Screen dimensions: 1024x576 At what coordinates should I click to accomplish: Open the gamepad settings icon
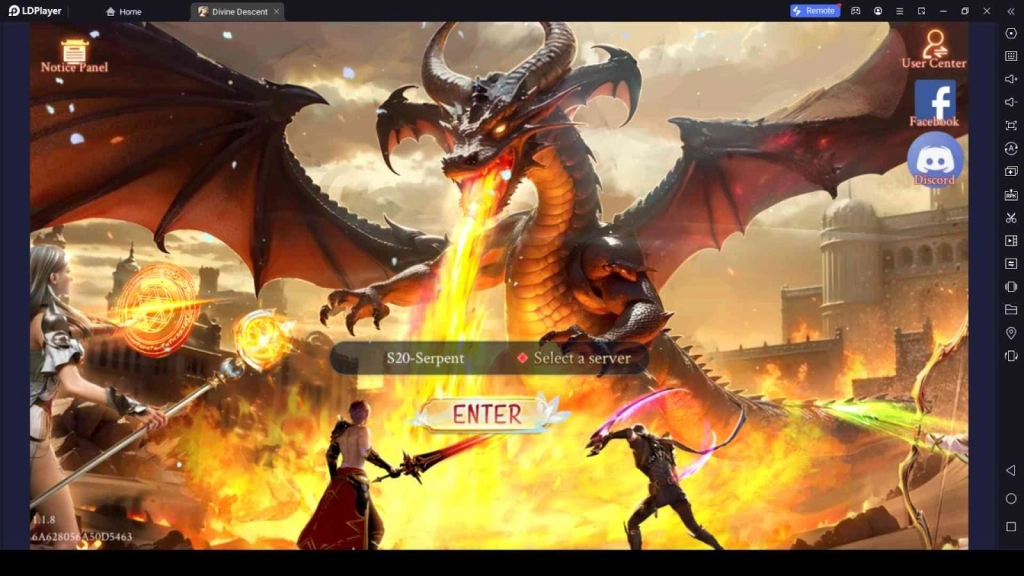[856, 11]
